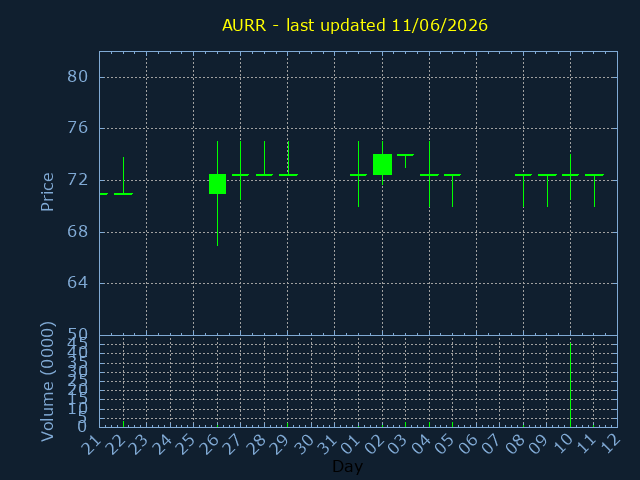
Task: Click the '64' price axis label
Action: pos(77,283)
